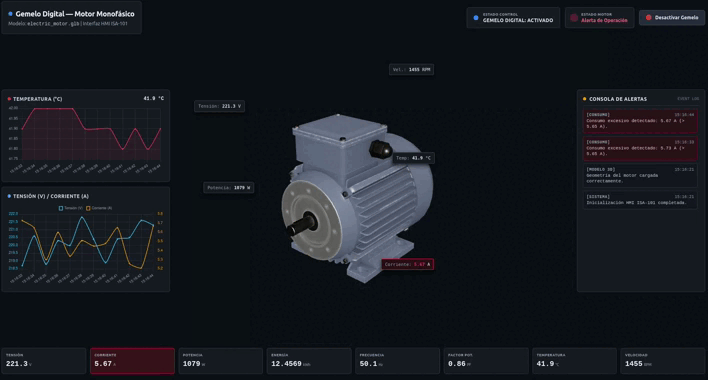Click the Velocidad 1455 RPM card
This screenshot has width=708, height=380.
pyautogui.click(x=662, y=361)
